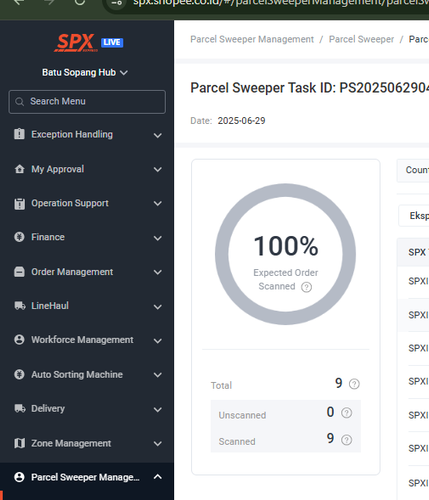Open the Zone Management menu
The width and height of the screenshot is (429, 500).
click(x=87, y=443)
